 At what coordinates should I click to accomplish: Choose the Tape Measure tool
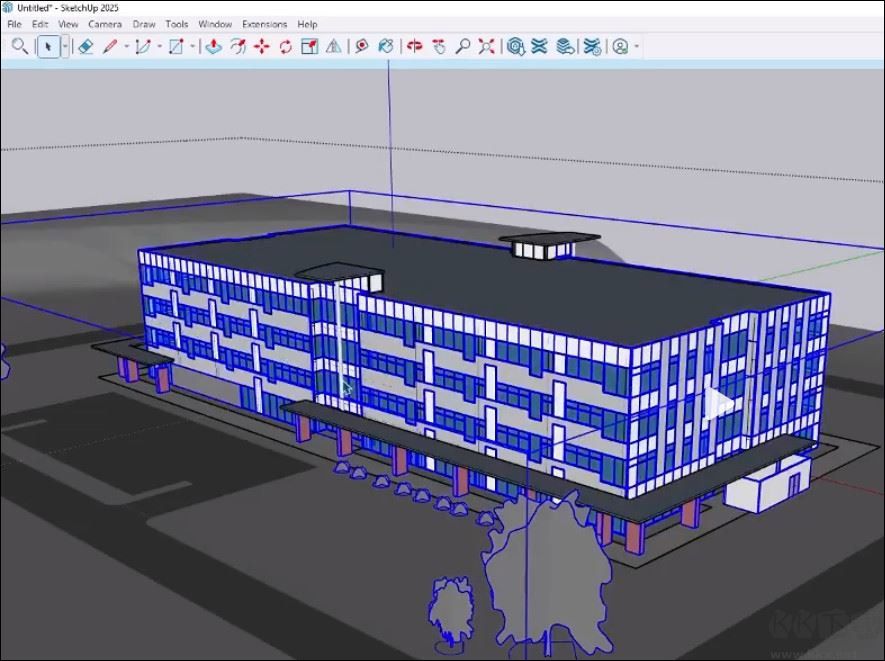click(x=362, y=46)
